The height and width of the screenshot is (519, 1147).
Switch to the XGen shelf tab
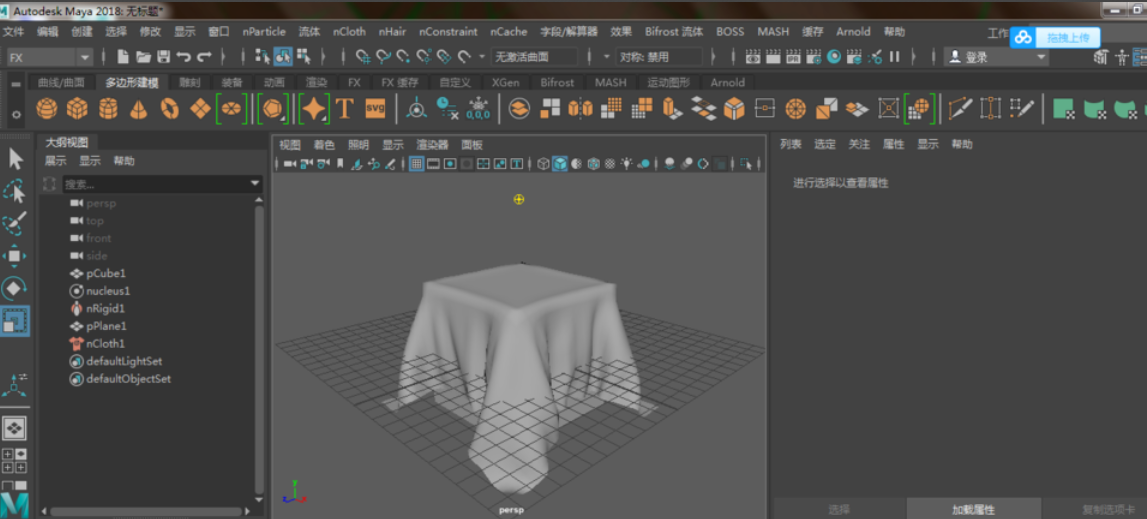coord(505,82)
